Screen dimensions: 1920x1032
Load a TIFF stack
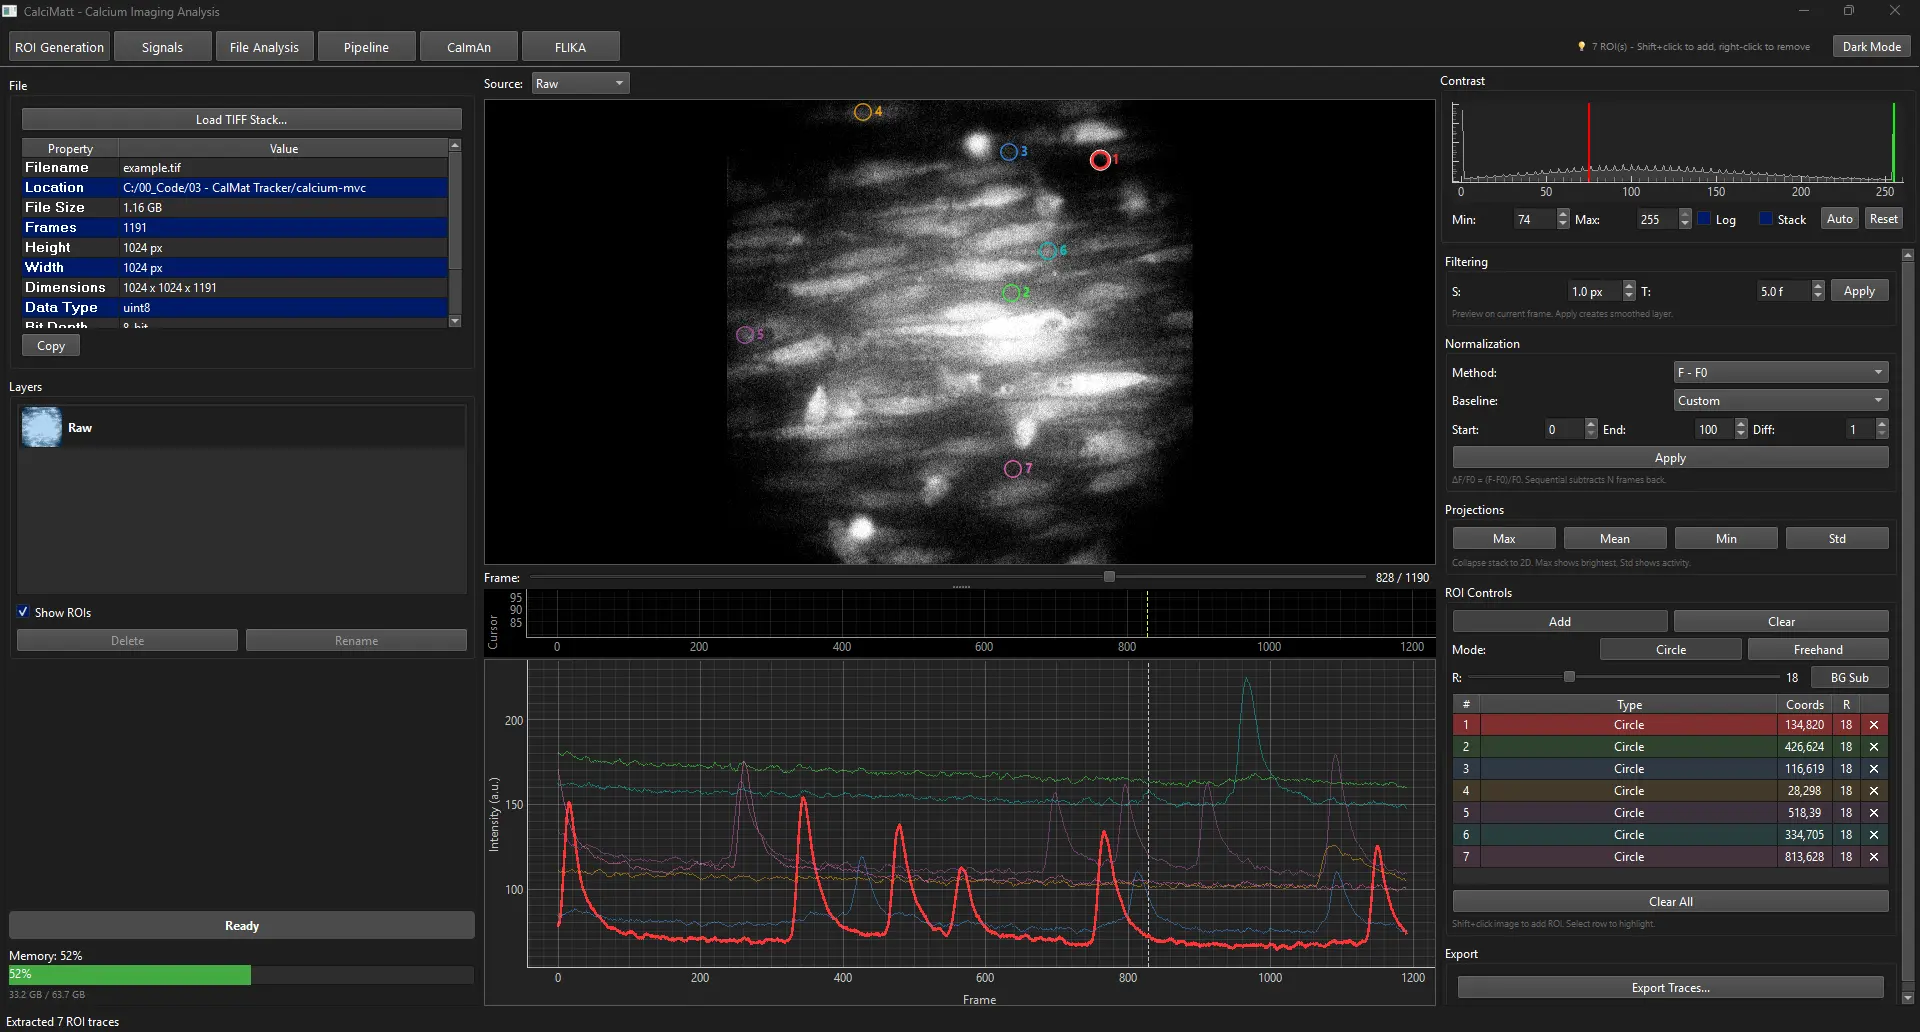(240, 119)
